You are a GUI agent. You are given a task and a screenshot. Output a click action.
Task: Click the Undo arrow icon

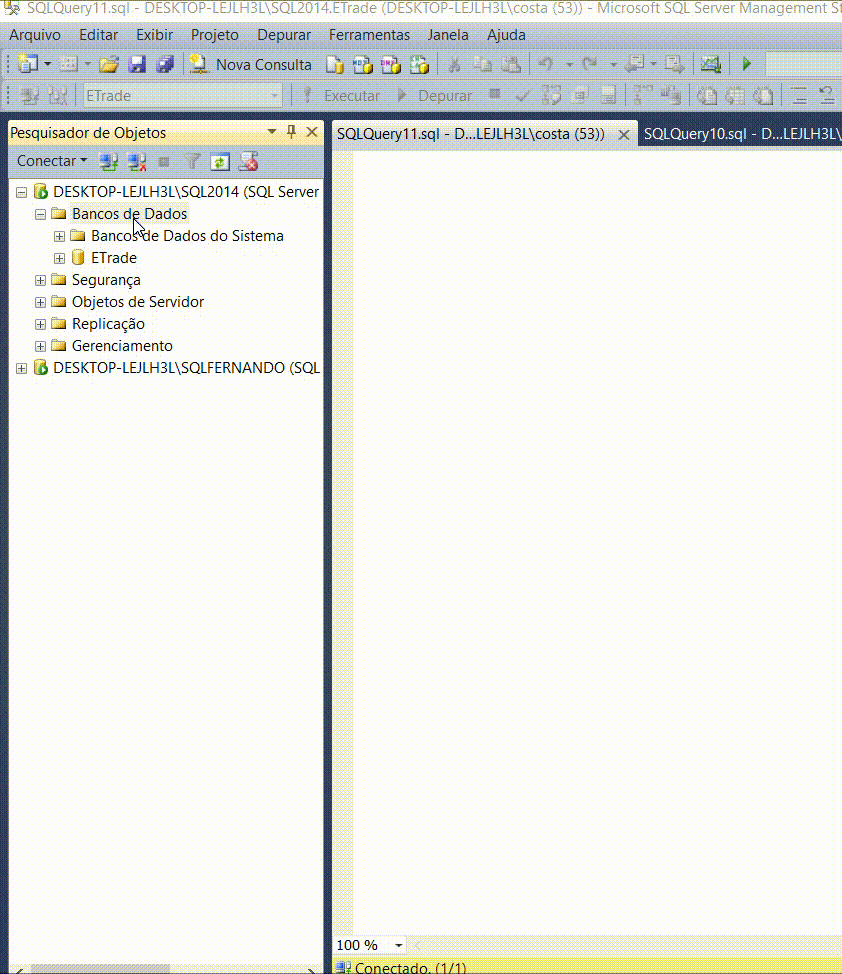pos(546,64)
